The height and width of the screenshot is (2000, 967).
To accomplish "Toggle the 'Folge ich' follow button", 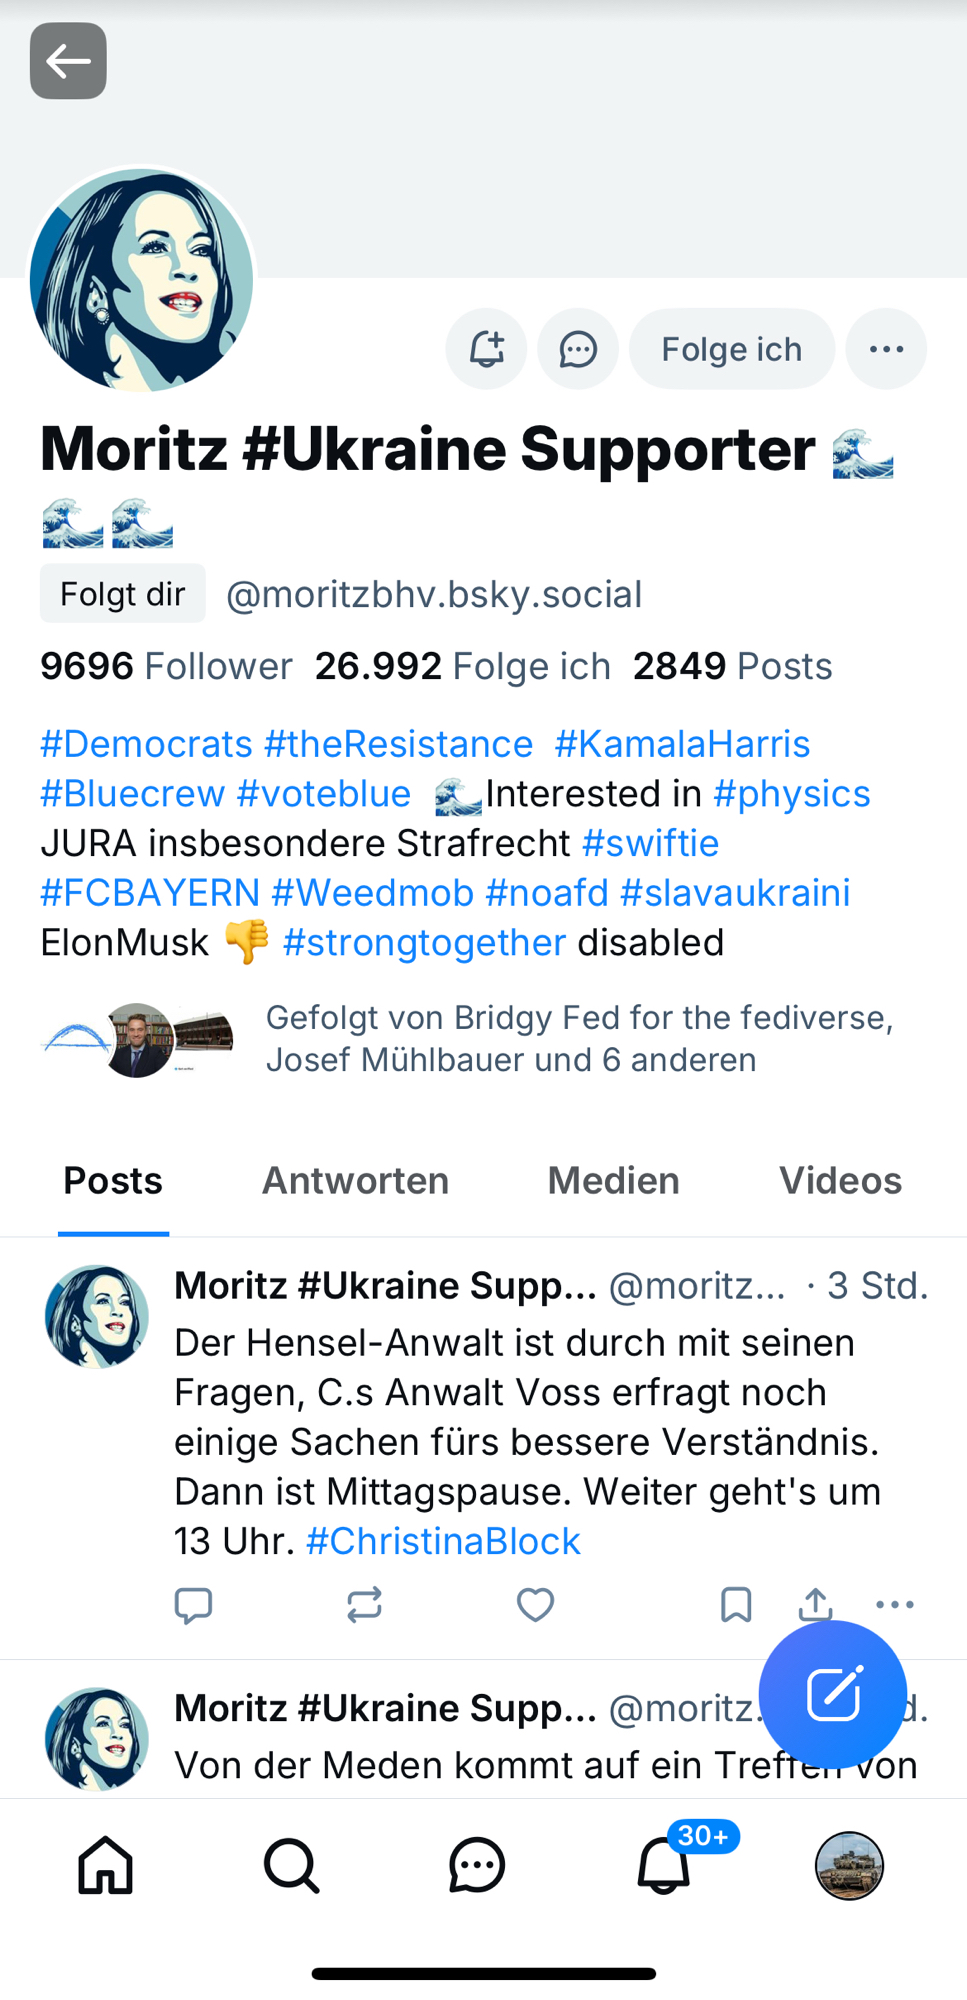I will click(731, 349).
